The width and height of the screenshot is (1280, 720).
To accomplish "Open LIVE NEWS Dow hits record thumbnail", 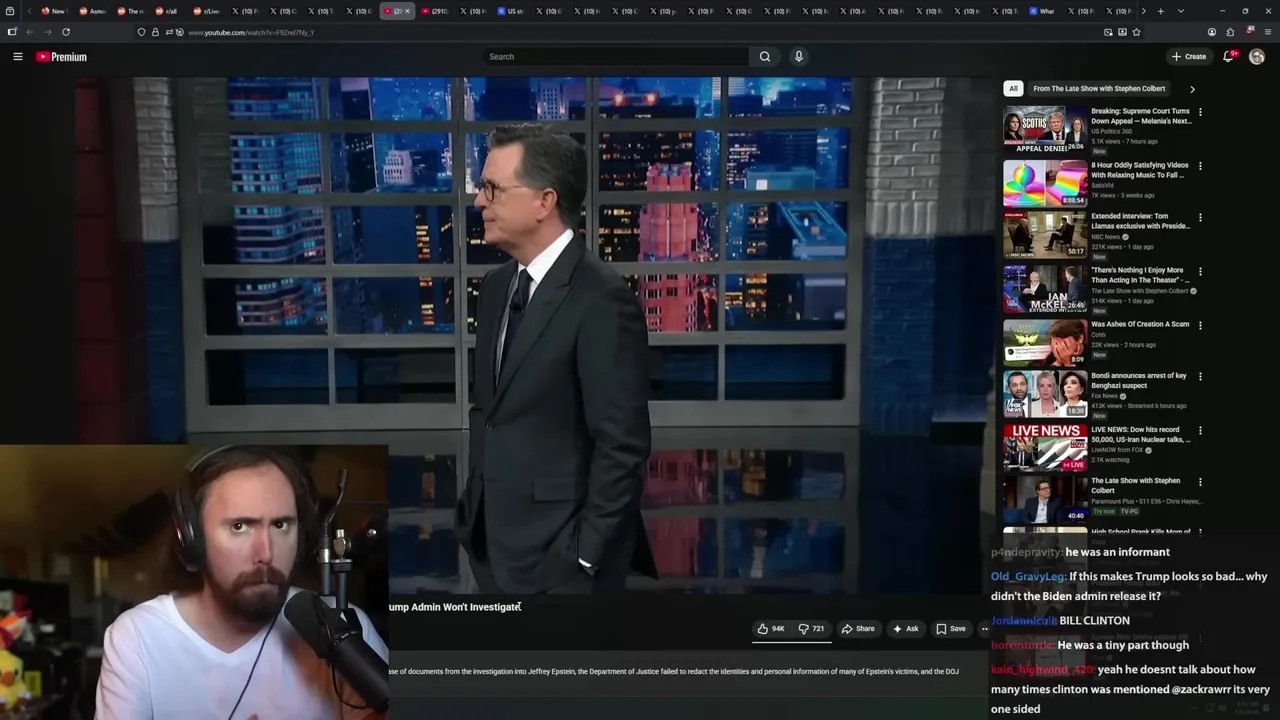I will pyautogui.click(x=1045, y=447).
